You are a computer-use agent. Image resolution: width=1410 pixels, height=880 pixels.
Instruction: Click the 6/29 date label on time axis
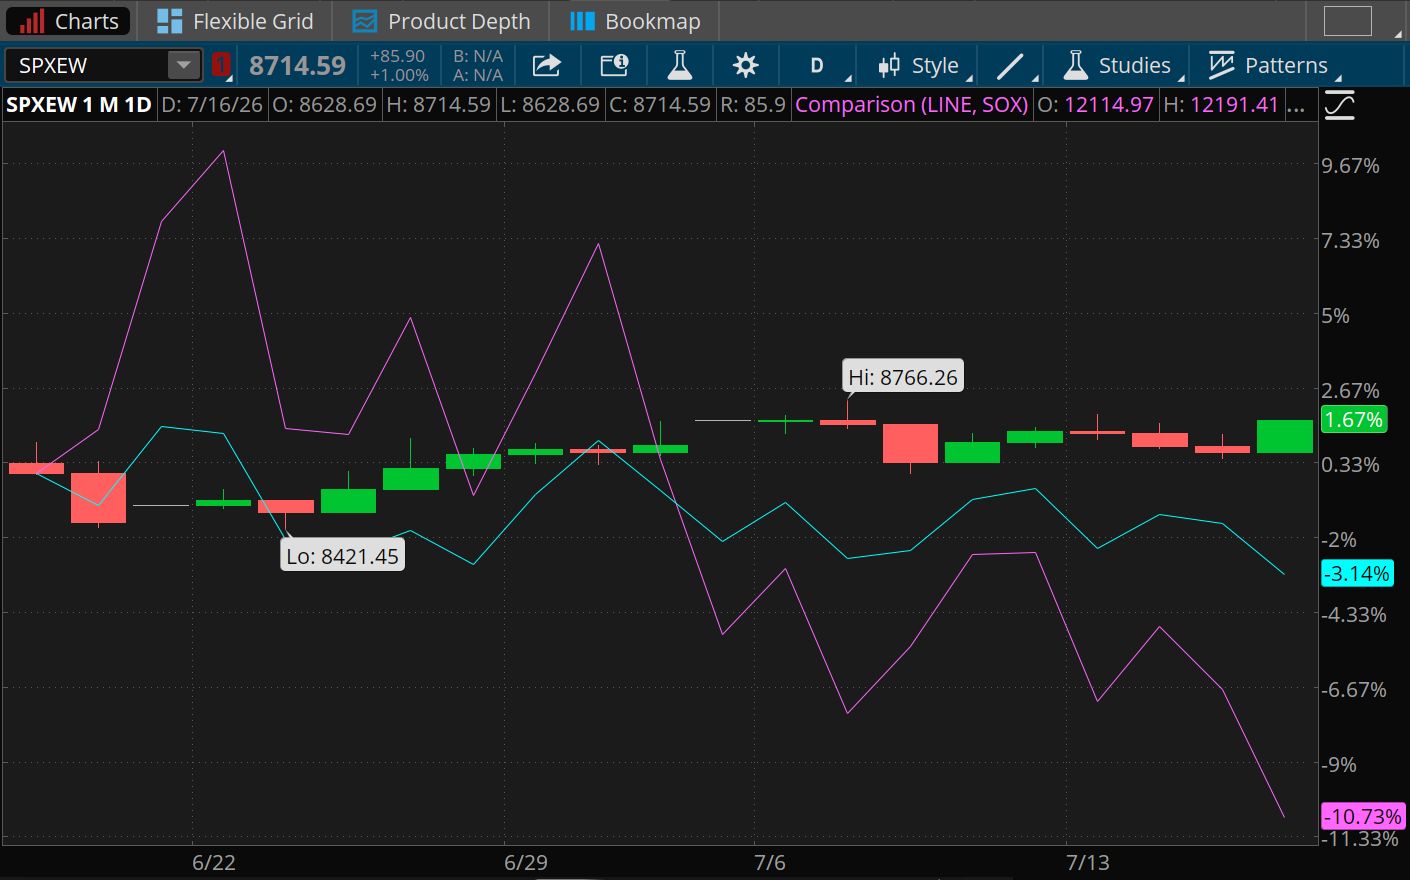coord(526,862)
